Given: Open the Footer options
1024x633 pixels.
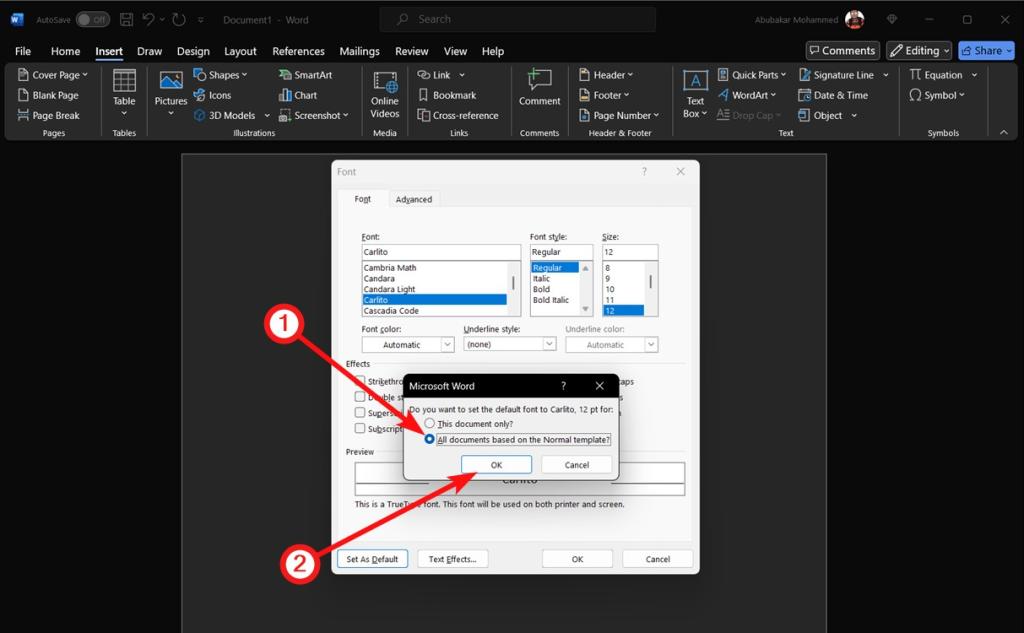Looking at the screenshot, I should (604, 95).
